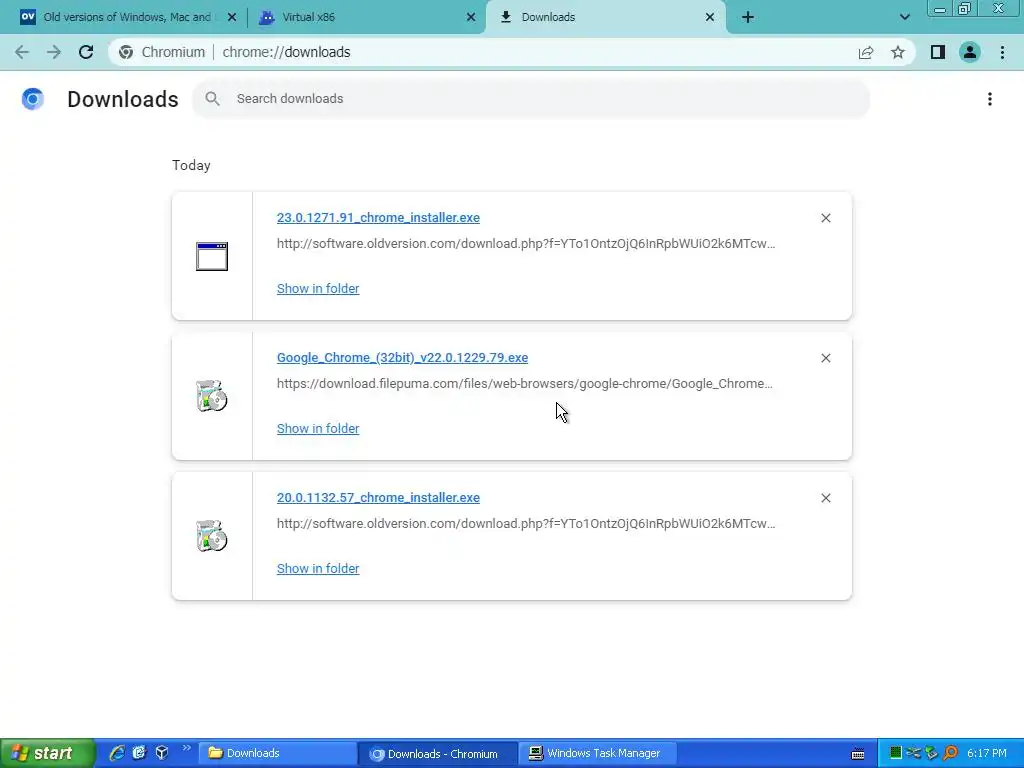Bookmark this page with the star icon

[x=898, y=52]
